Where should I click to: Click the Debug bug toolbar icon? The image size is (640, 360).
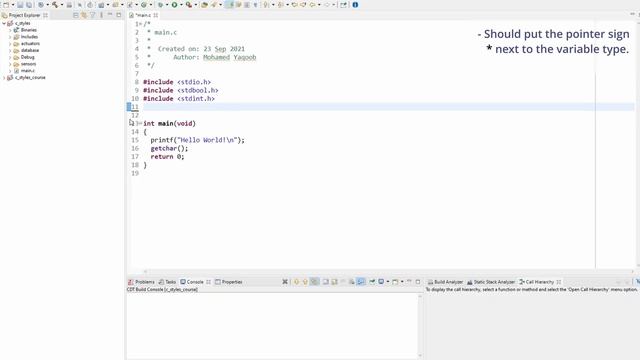pos(161,5)
